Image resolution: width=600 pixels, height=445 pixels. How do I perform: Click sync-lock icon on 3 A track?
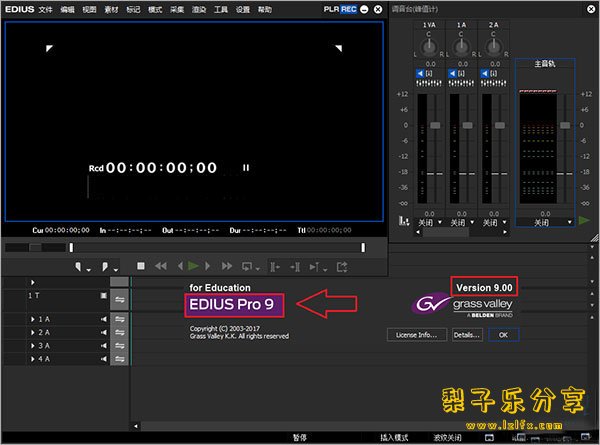120,346
